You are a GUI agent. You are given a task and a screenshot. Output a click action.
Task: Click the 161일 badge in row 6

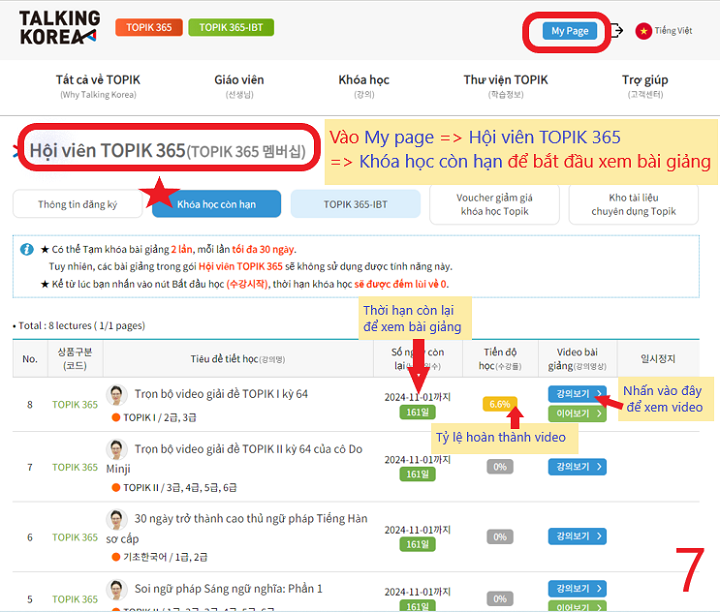(417, 544)
